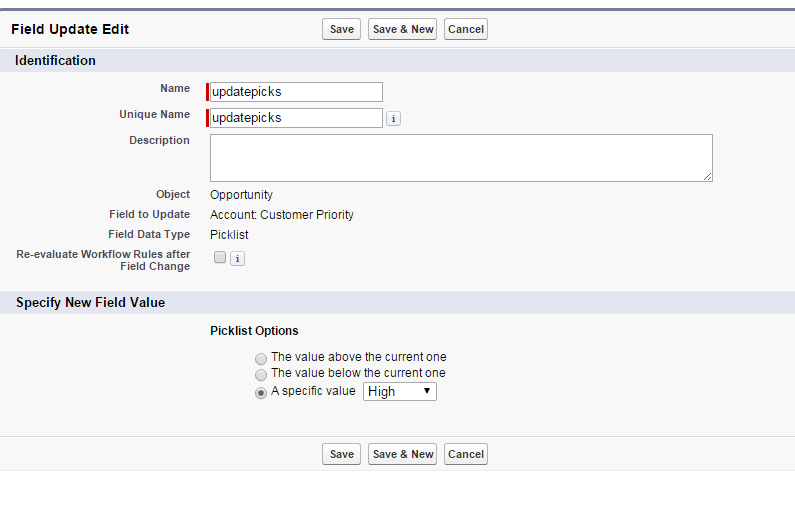Click the Description box resize handle
This screenshot has height=511, width=795.
[x=707, y=176]
